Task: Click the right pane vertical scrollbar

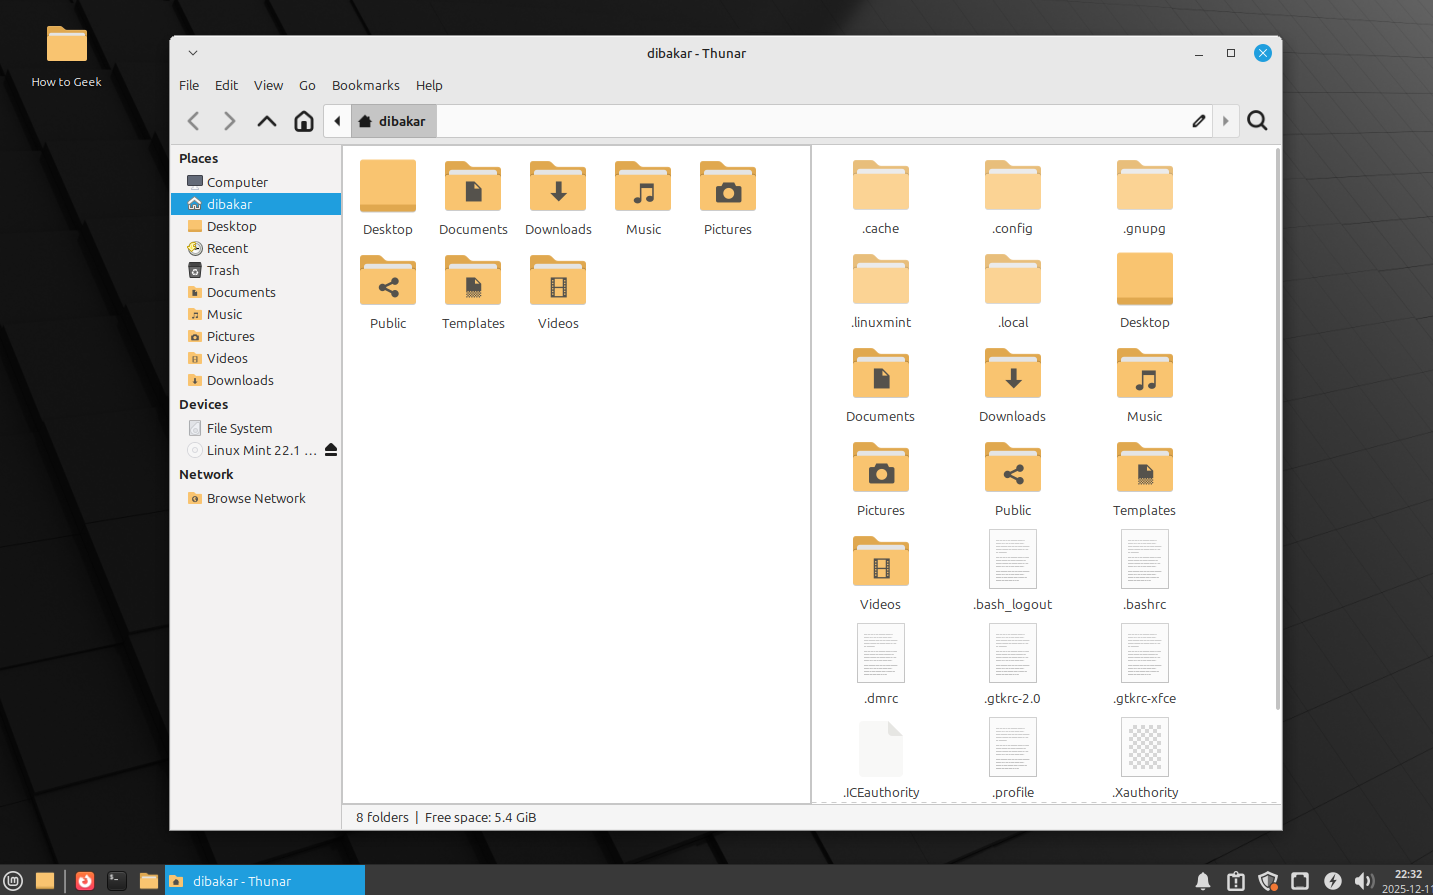Action: tap(1277, 430)
